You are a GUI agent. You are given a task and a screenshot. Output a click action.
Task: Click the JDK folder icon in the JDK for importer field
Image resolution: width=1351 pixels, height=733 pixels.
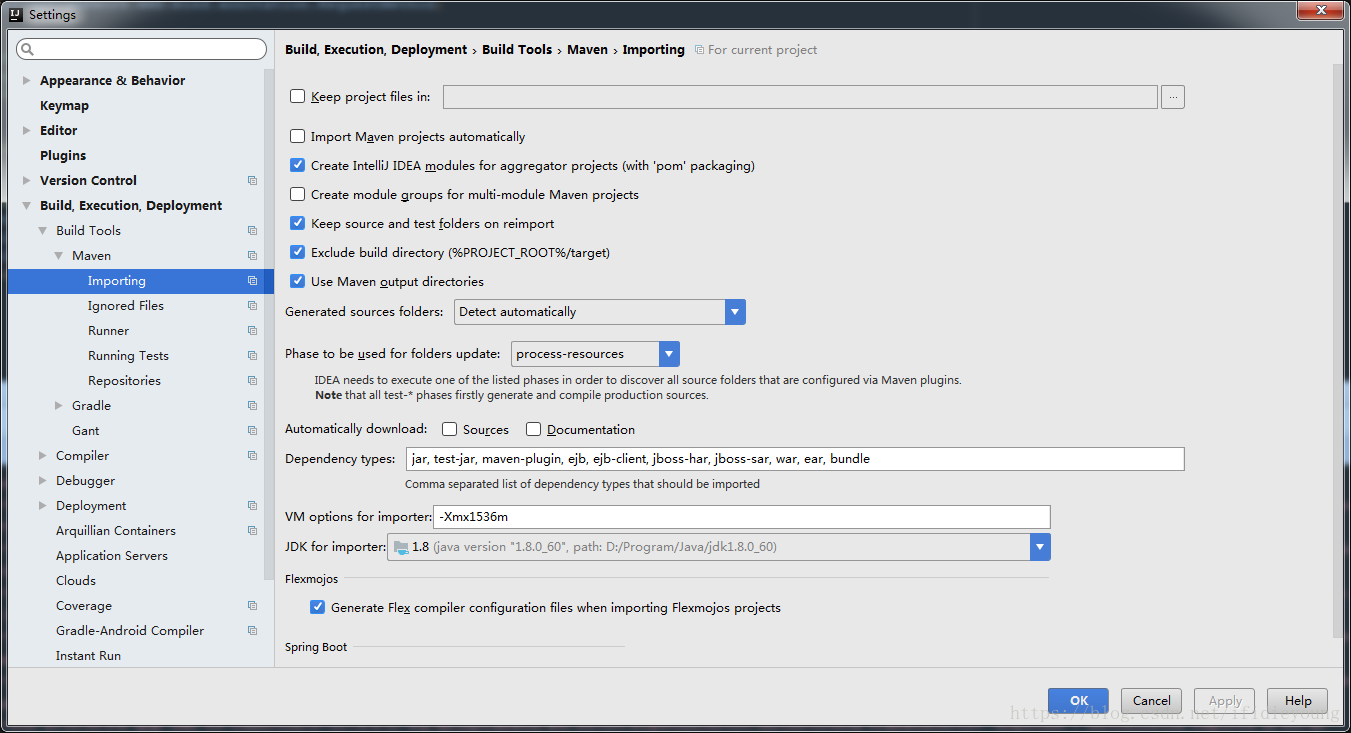401,547
